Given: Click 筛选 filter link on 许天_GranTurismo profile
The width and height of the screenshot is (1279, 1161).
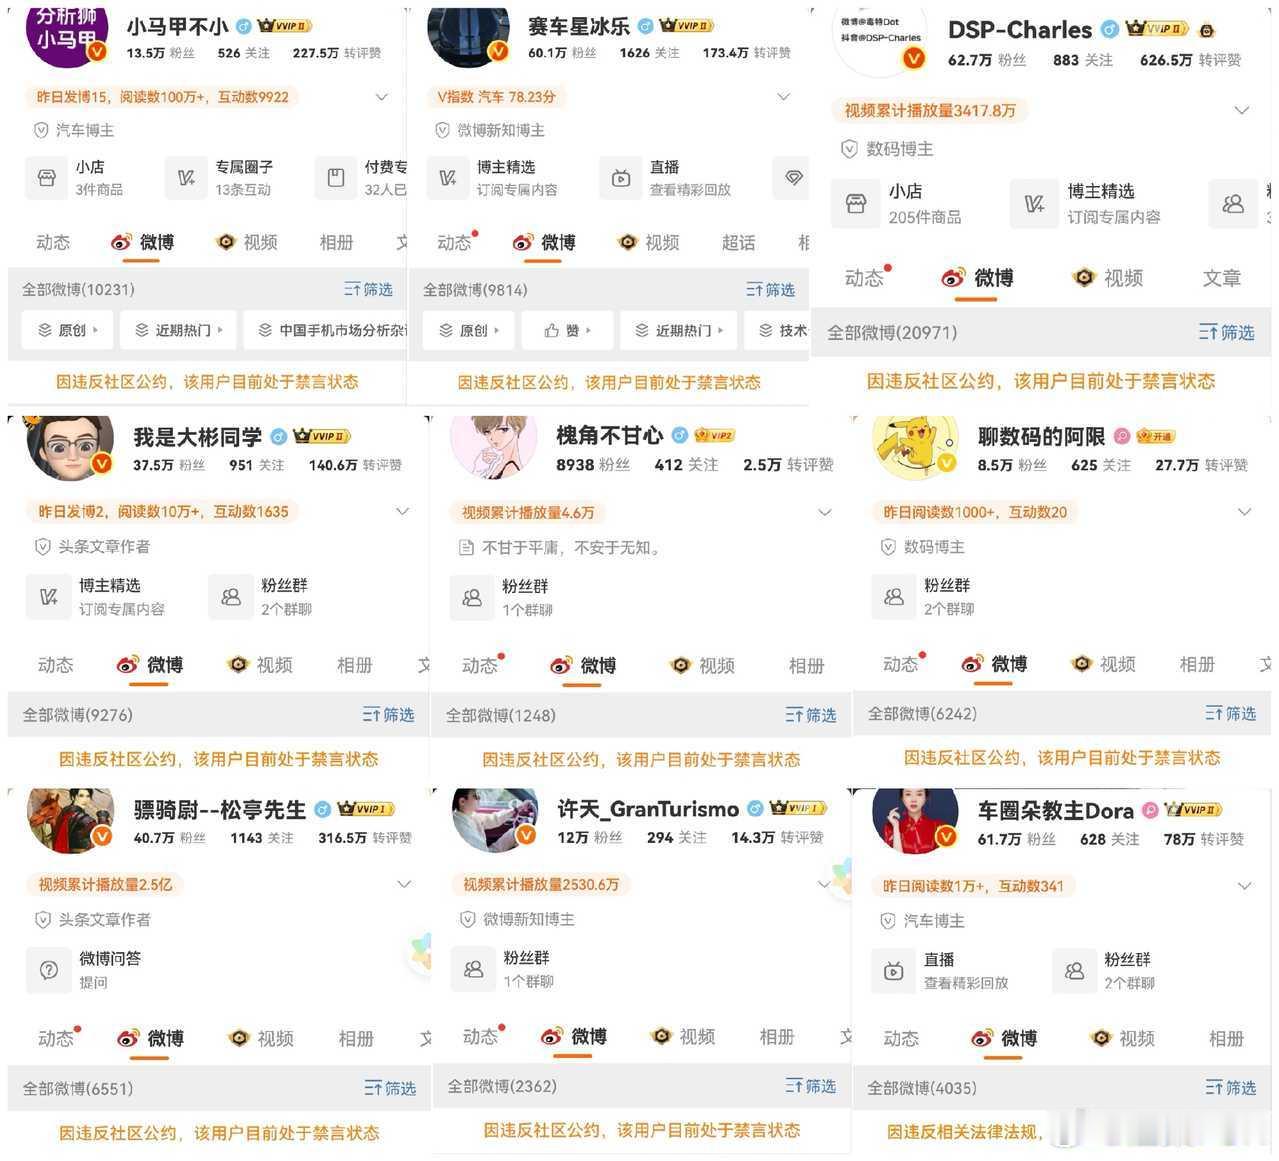Looking at the screenshot, I should [810, 1086].
